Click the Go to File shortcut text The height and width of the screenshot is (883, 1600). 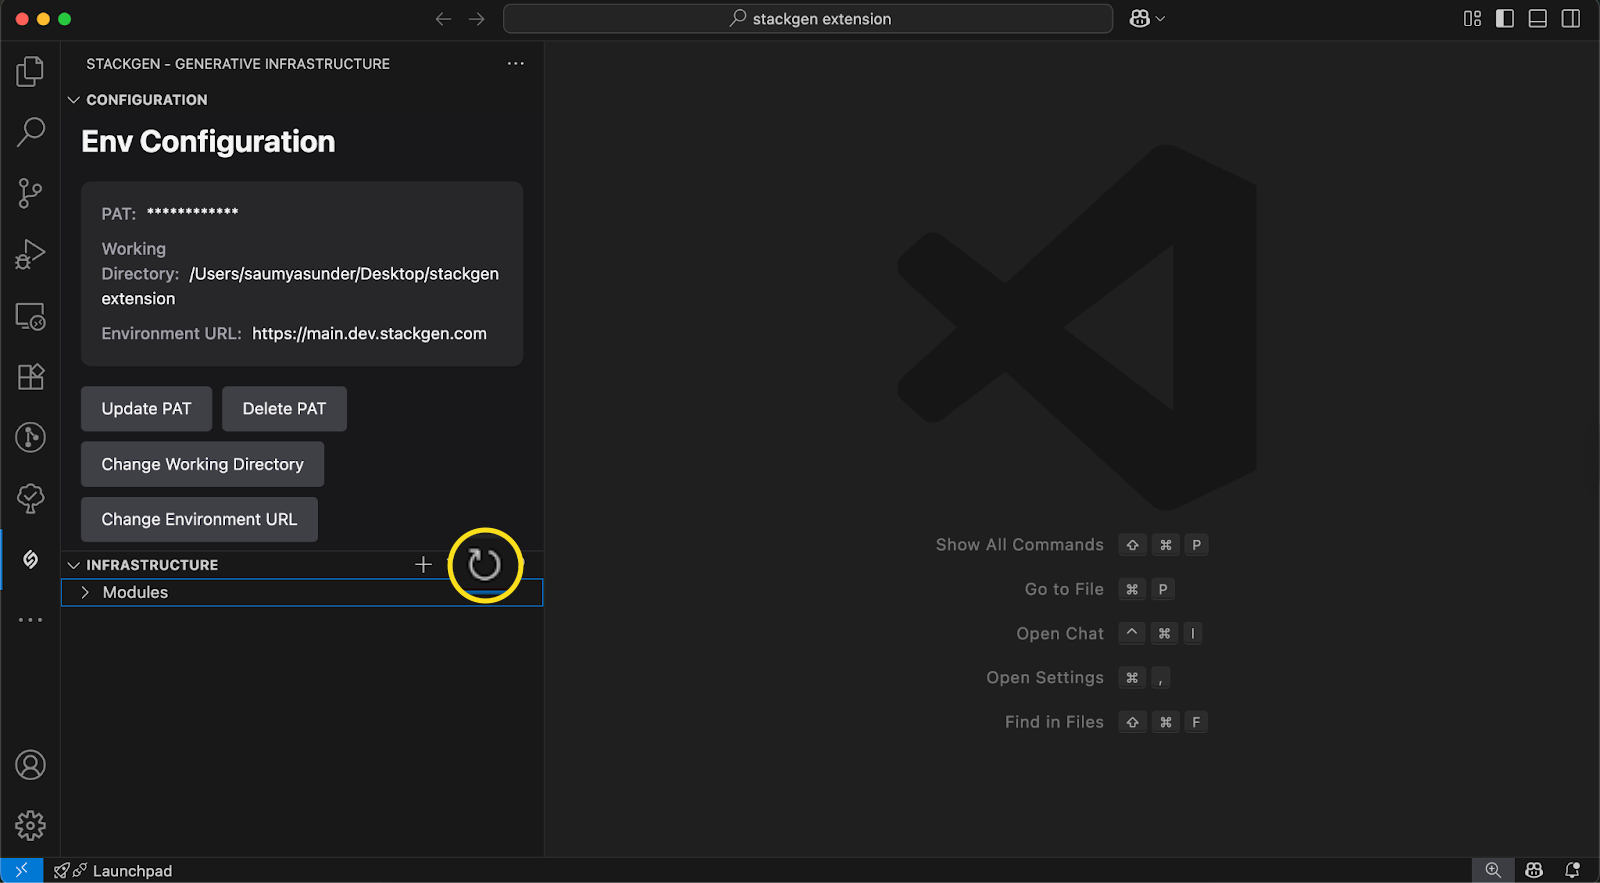coord(1064,589)
